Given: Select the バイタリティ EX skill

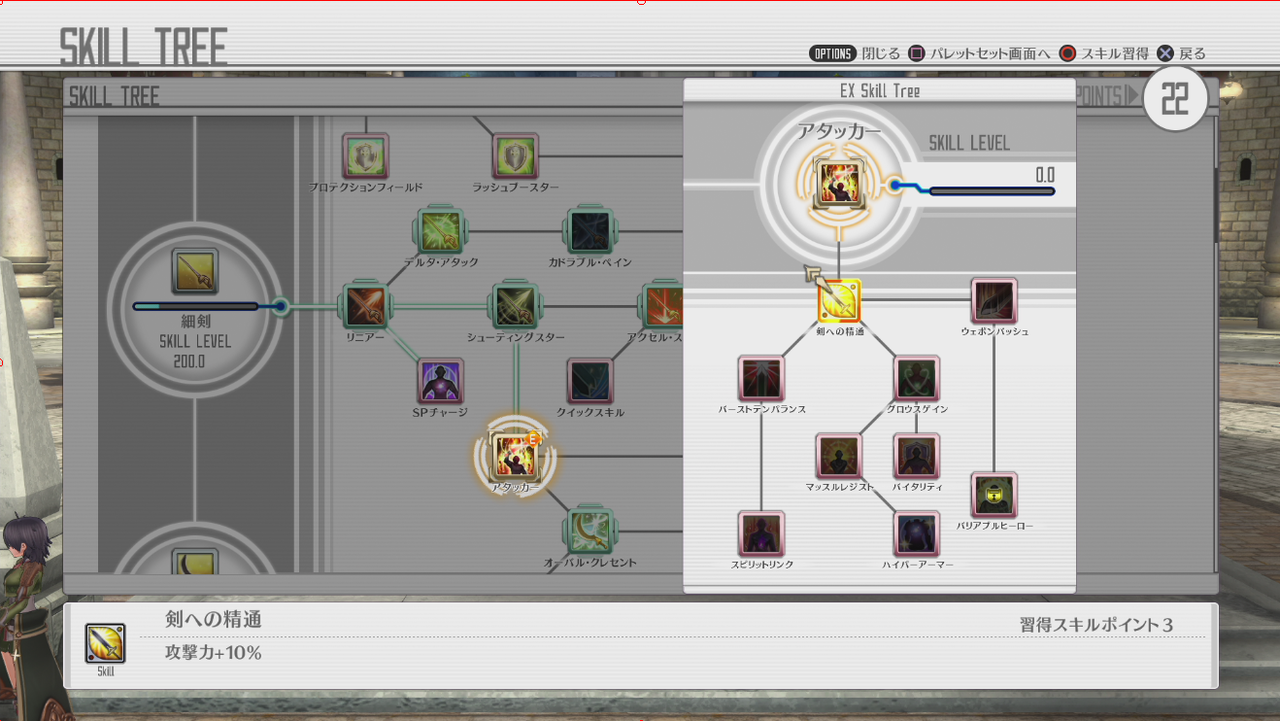Looking at the screenshot, I should pos(917,457).
